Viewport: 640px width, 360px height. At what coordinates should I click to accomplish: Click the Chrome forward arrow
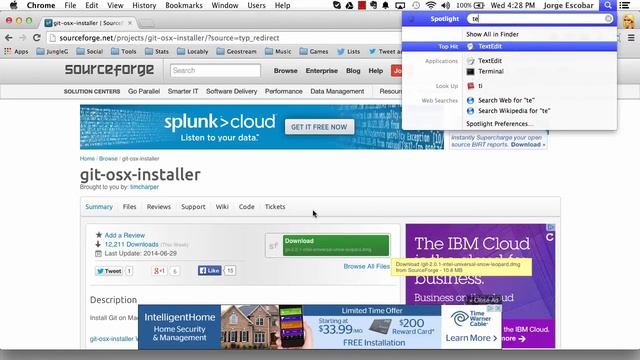(x=22, y=38)
